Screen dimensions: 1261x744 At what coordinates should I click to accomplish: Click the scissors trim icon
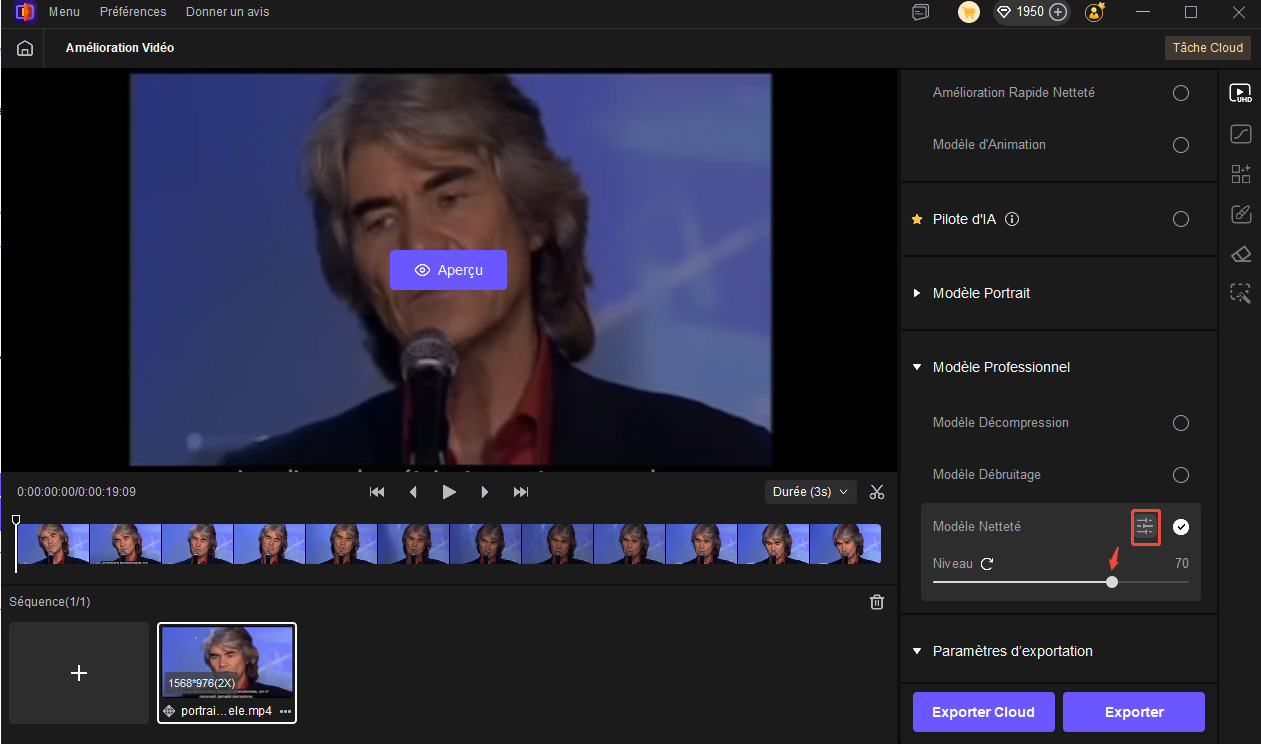click(x=877, y=492)
